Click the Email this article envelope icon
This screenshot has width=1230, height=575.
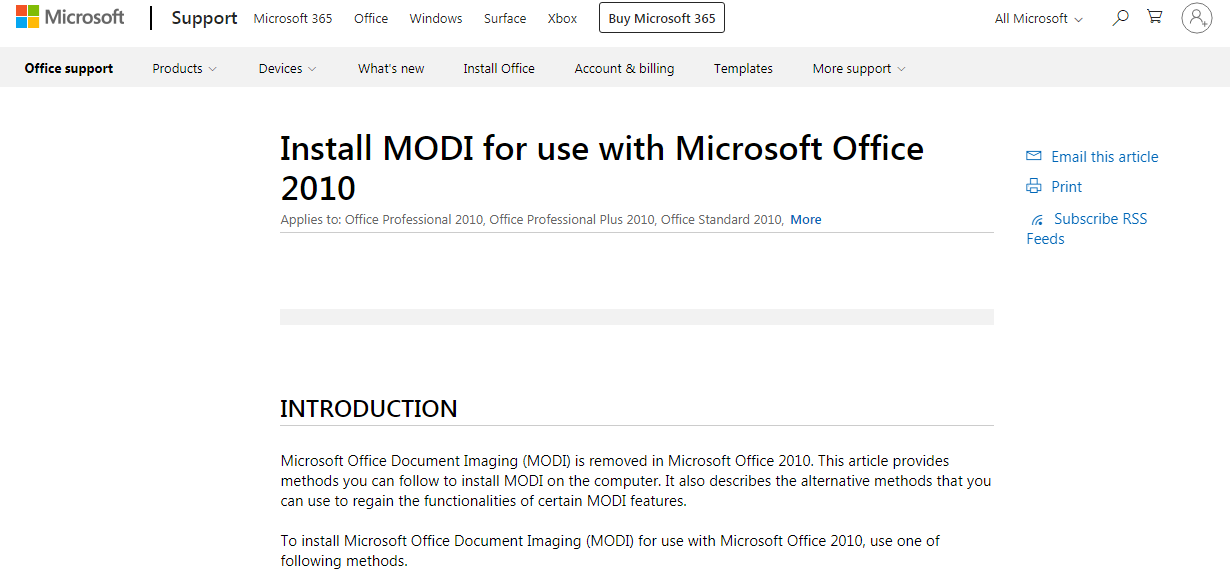click(x=1034, y=156)
